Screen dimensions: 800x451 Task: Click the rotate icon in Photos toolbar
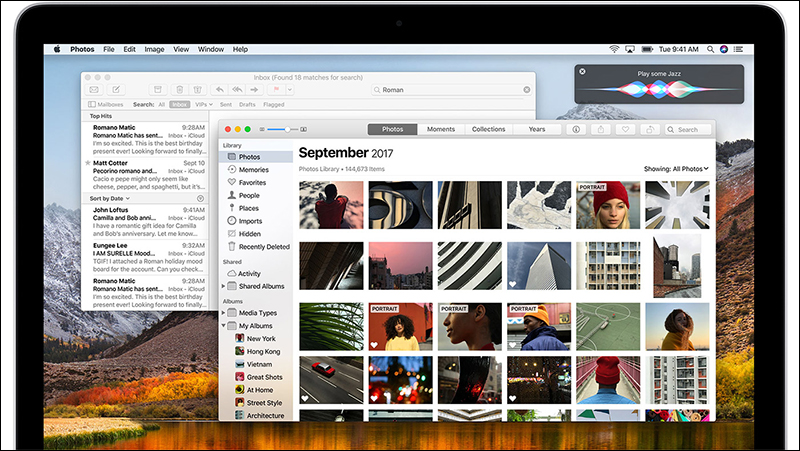(649, 130)
